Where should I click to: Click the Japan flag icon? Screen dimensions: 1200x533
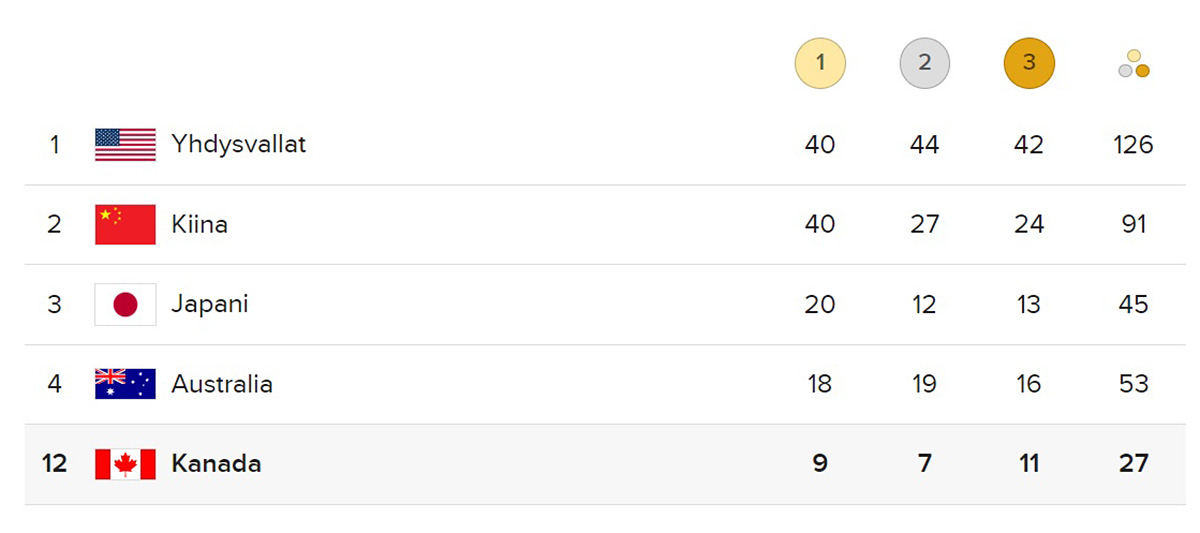click(125, 304)
